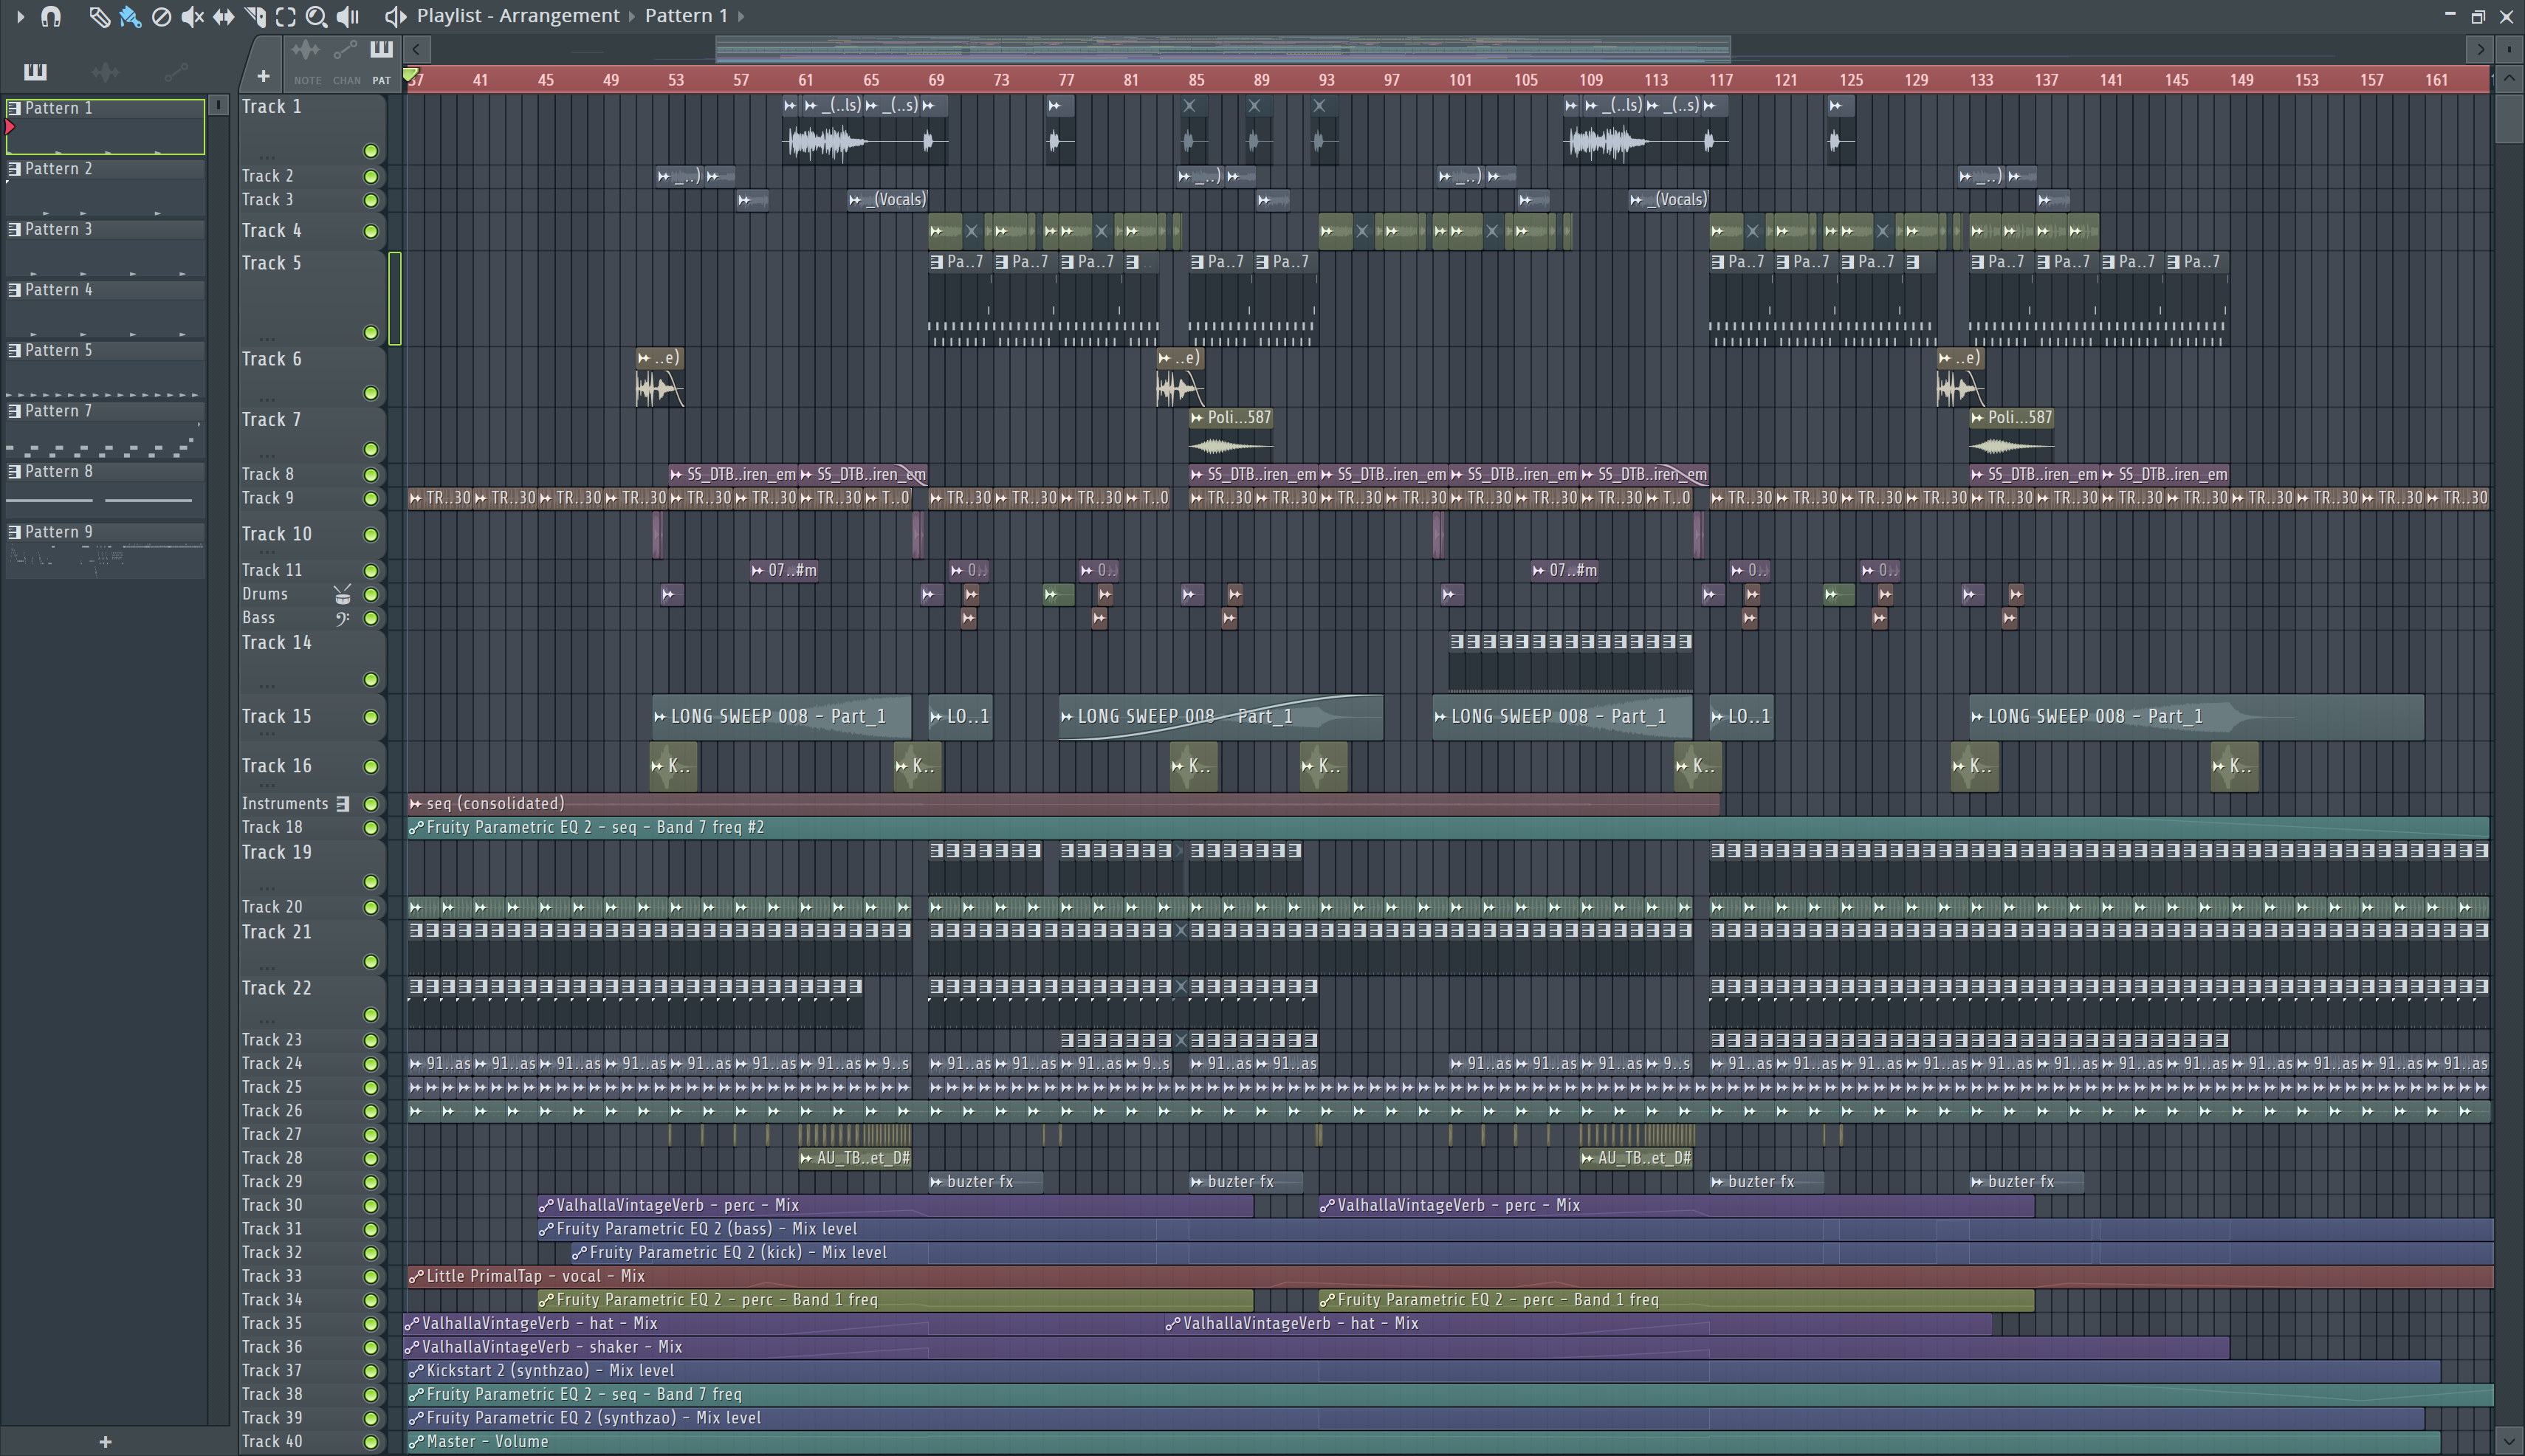
Task: Choose the Select marquee tool
Action: pos(286,16)
